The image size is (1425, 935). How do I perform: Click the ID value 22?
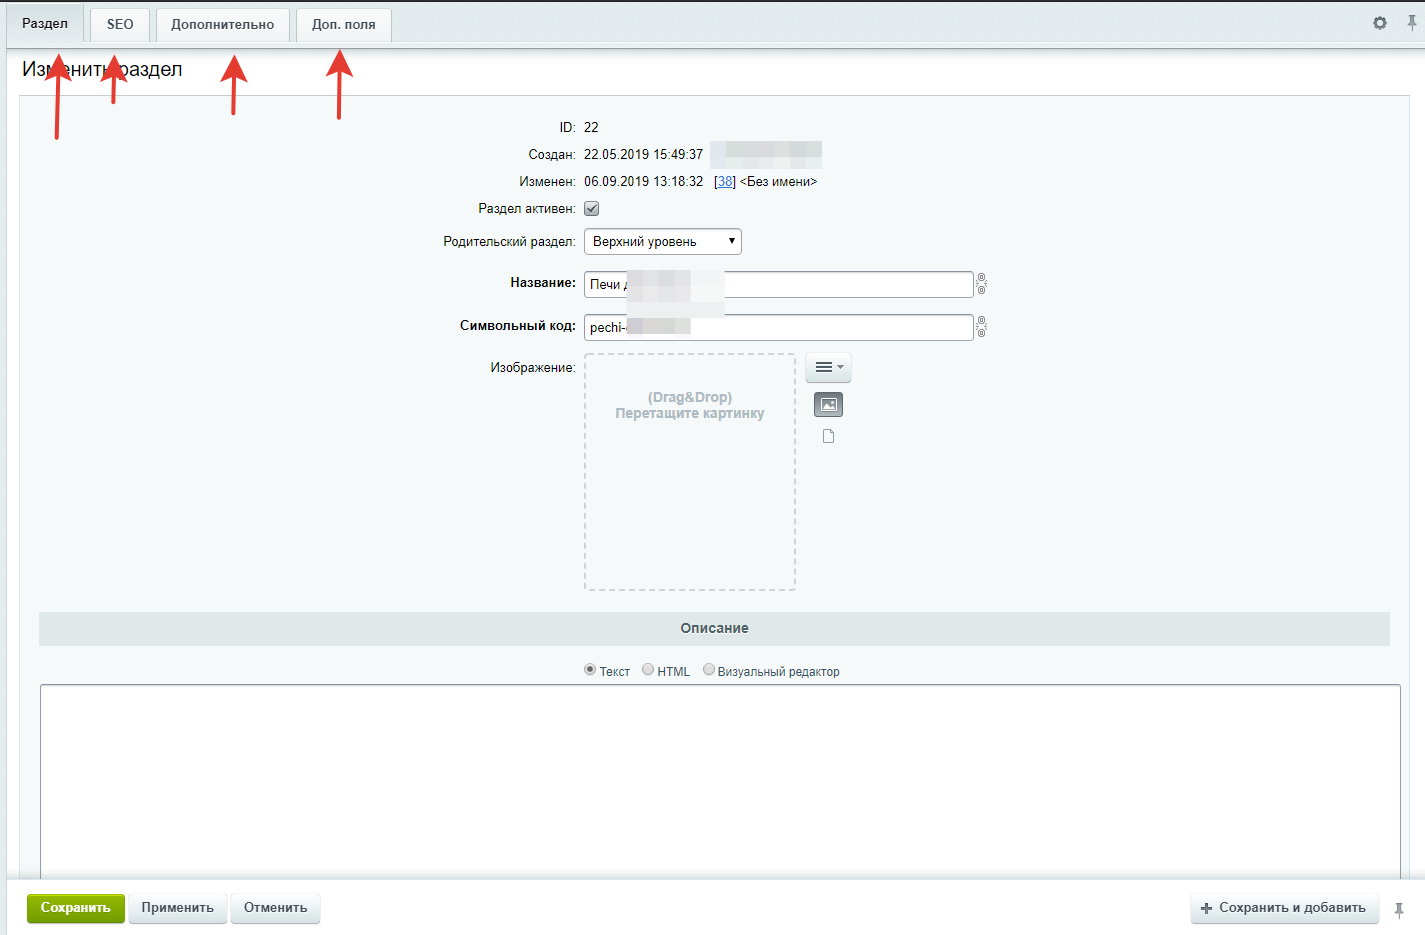591,127
